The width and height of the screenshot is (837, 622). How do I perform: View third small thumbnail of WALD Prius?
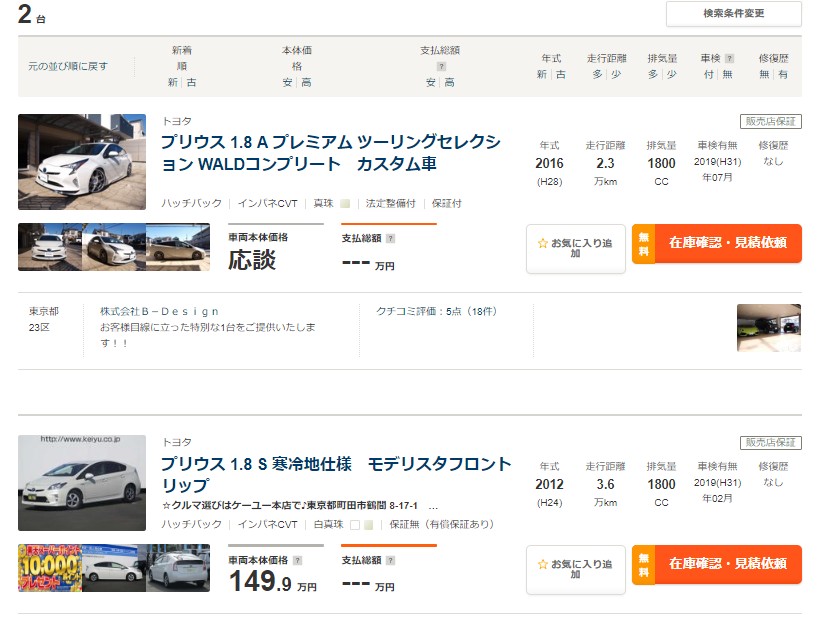[178, 247]
